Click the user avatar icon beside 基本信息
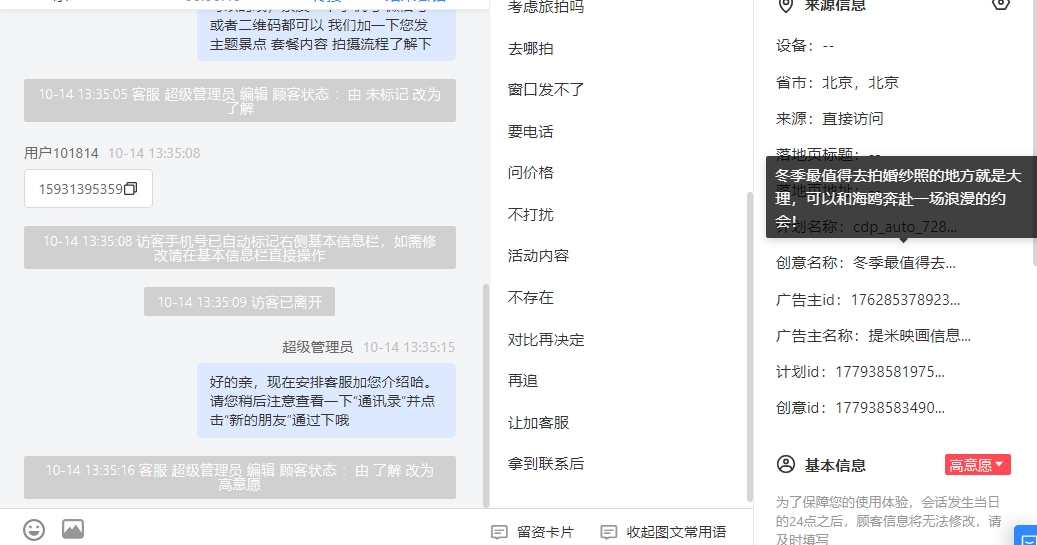This screenshot has height=545, width=1037. click(x=786, y=464)
